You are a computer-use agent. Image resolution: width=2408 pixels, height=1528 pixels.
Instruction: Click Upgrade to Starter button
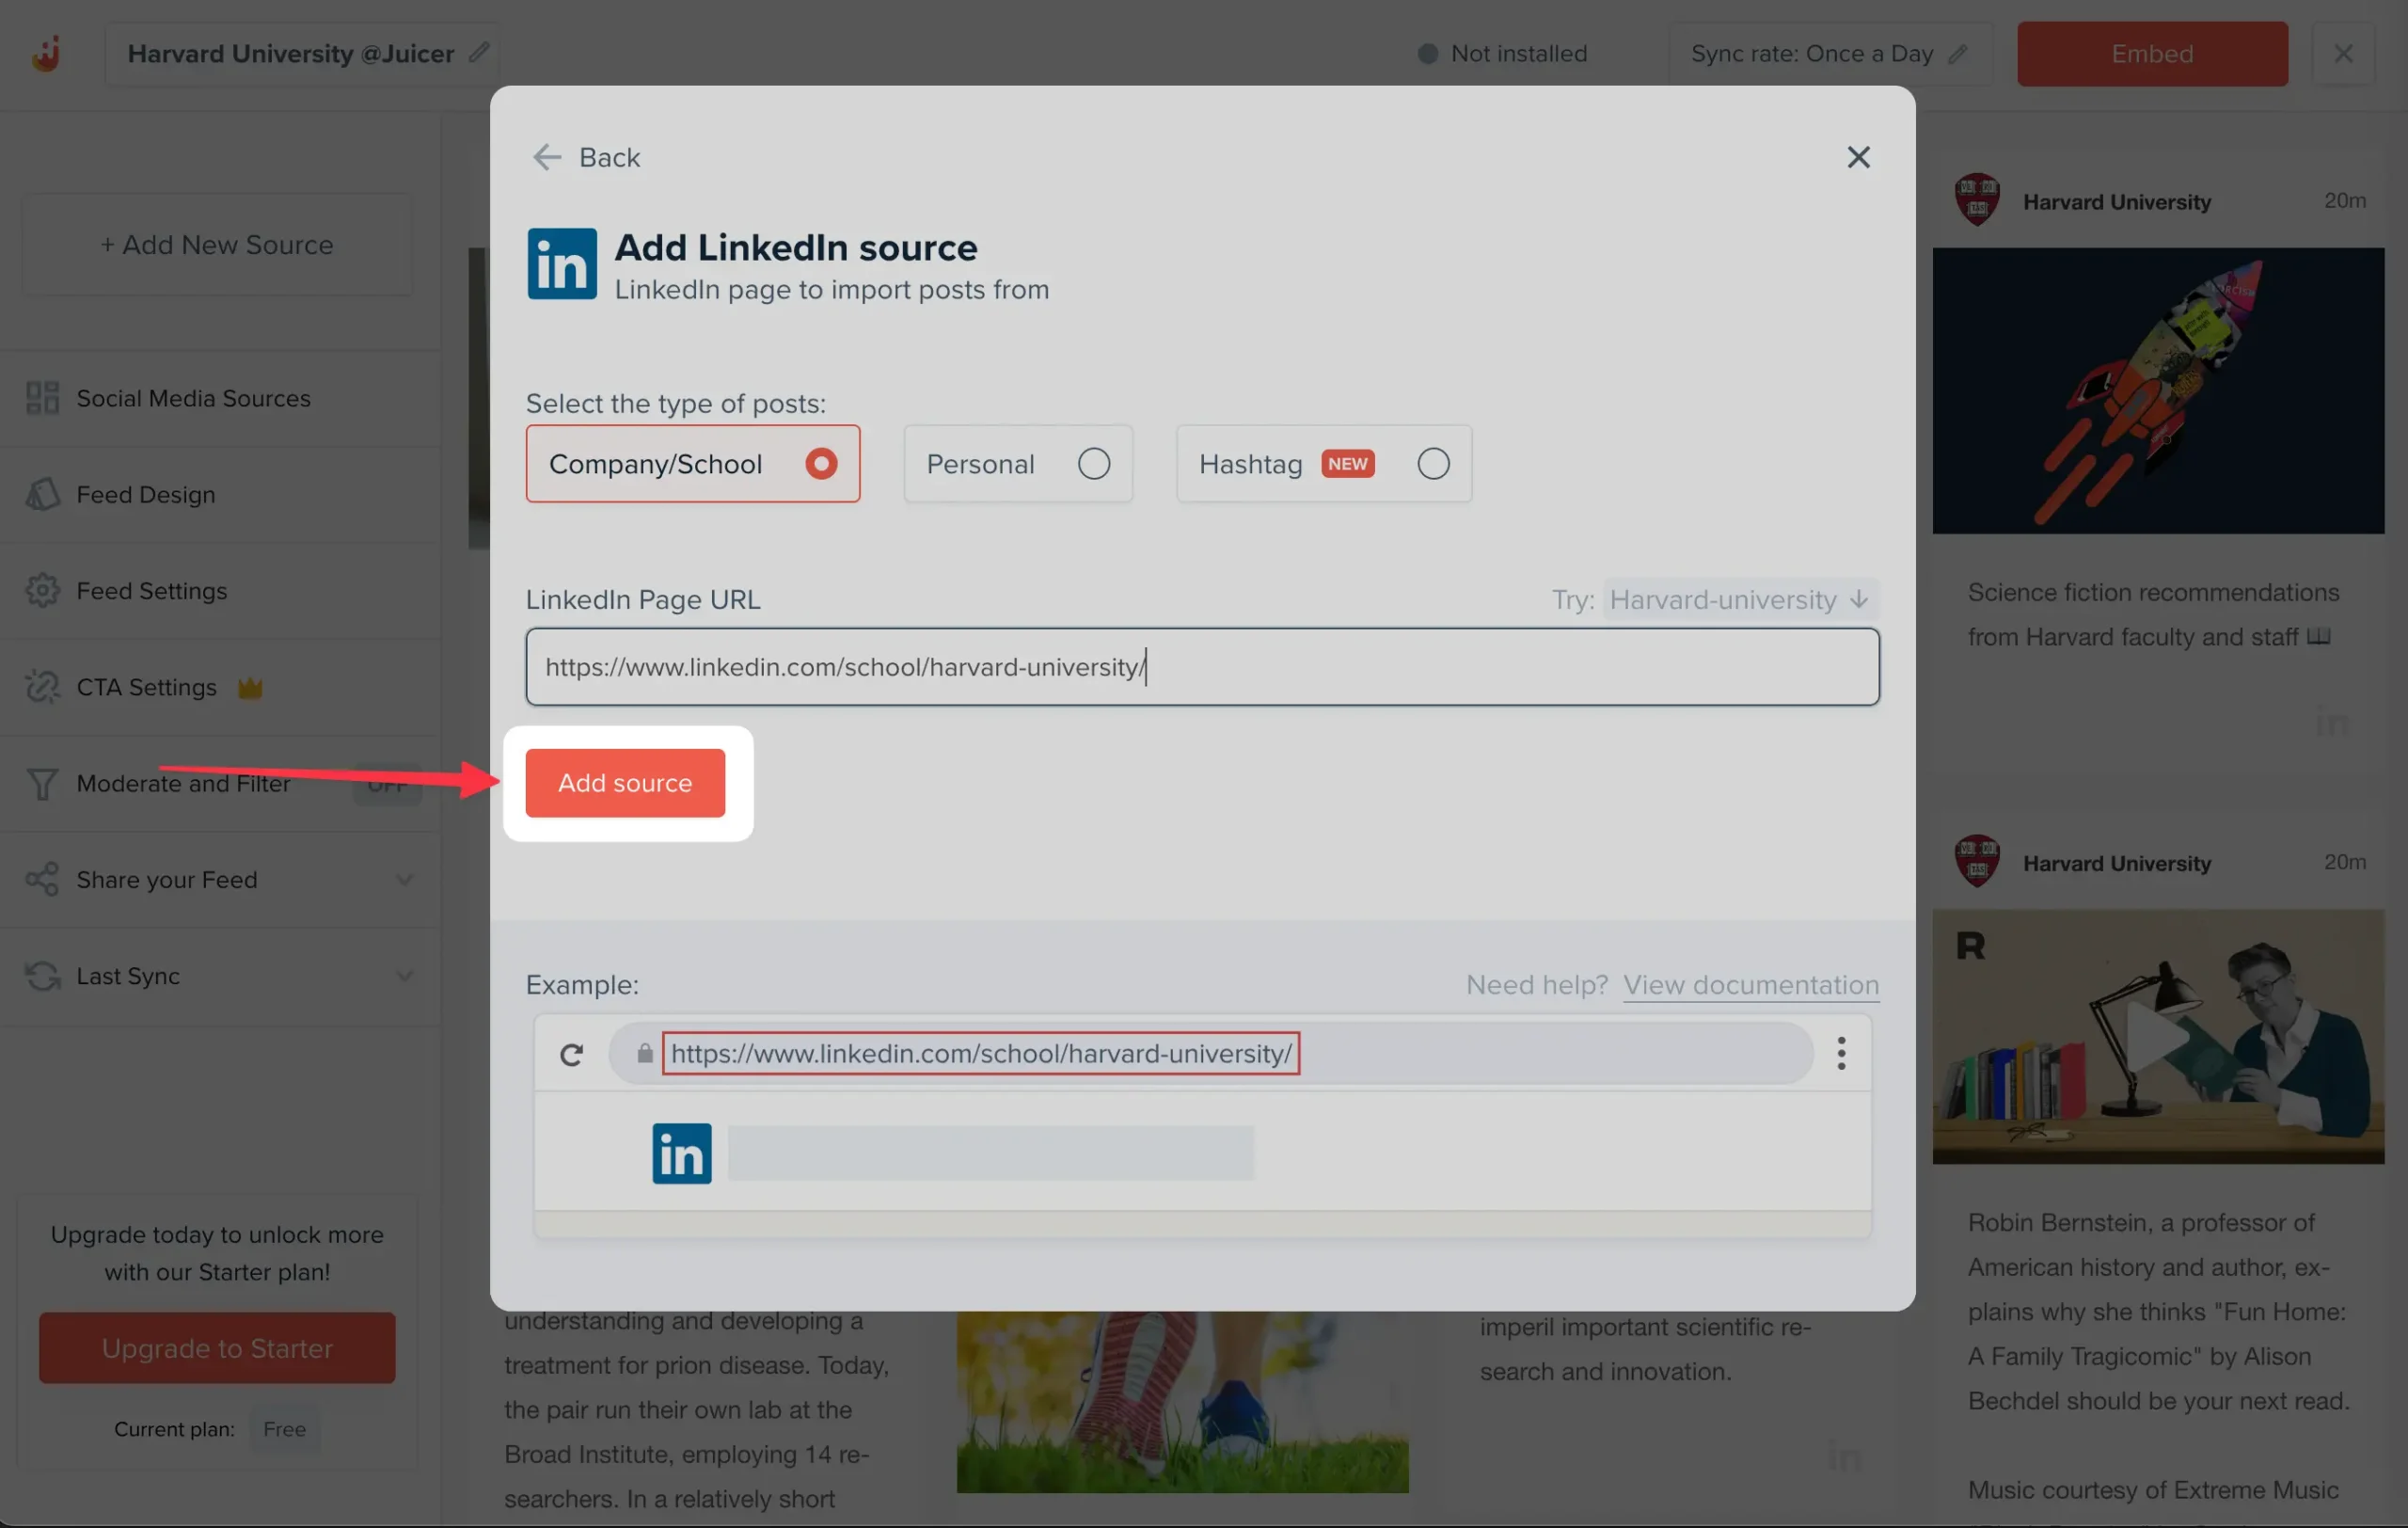[217, 1348]
